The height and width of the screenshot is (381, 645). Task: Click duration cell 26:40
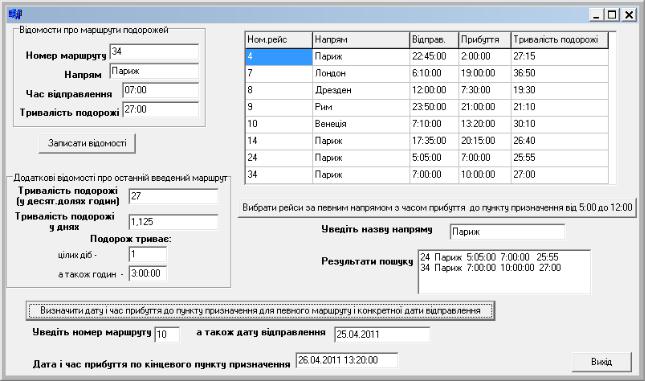559,141
